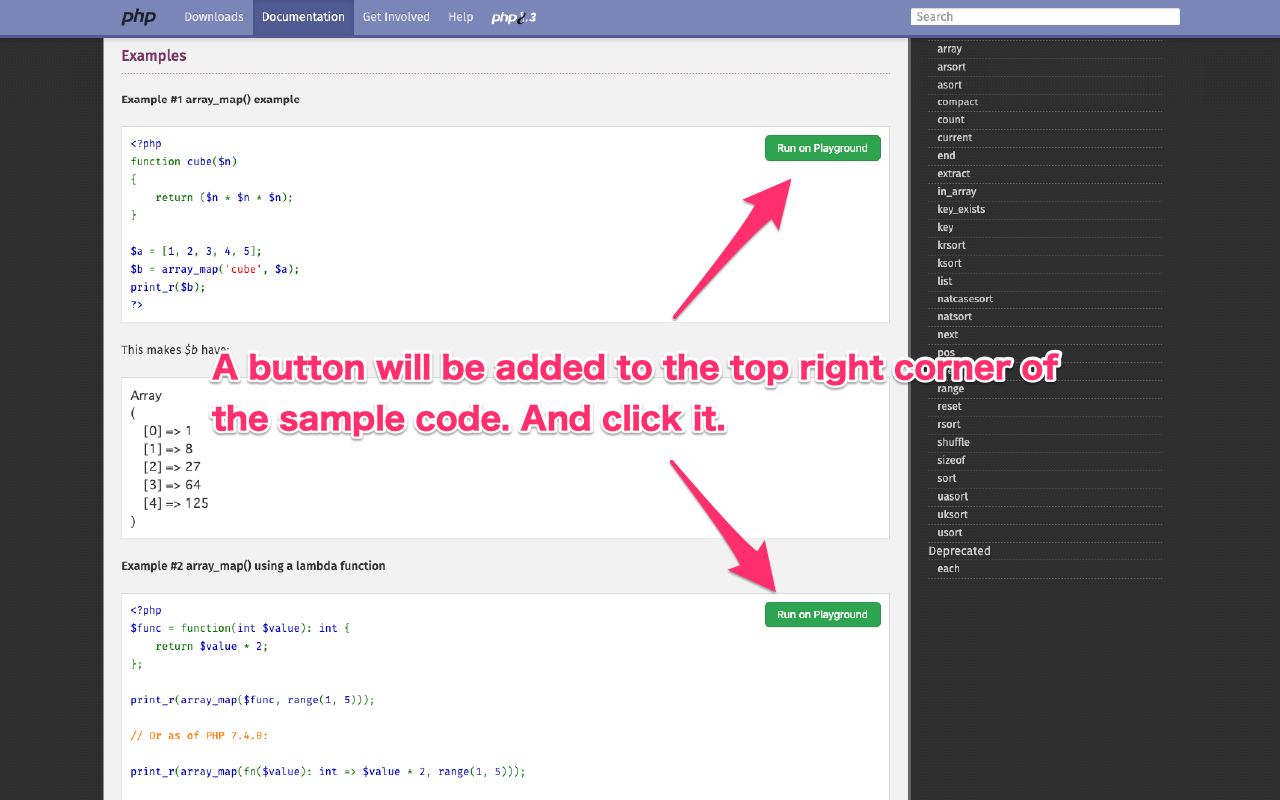Image resolution: width=1280 pixels, height=800 pixels.
Task: Open the each function under Deprecated
Action: 947,568
